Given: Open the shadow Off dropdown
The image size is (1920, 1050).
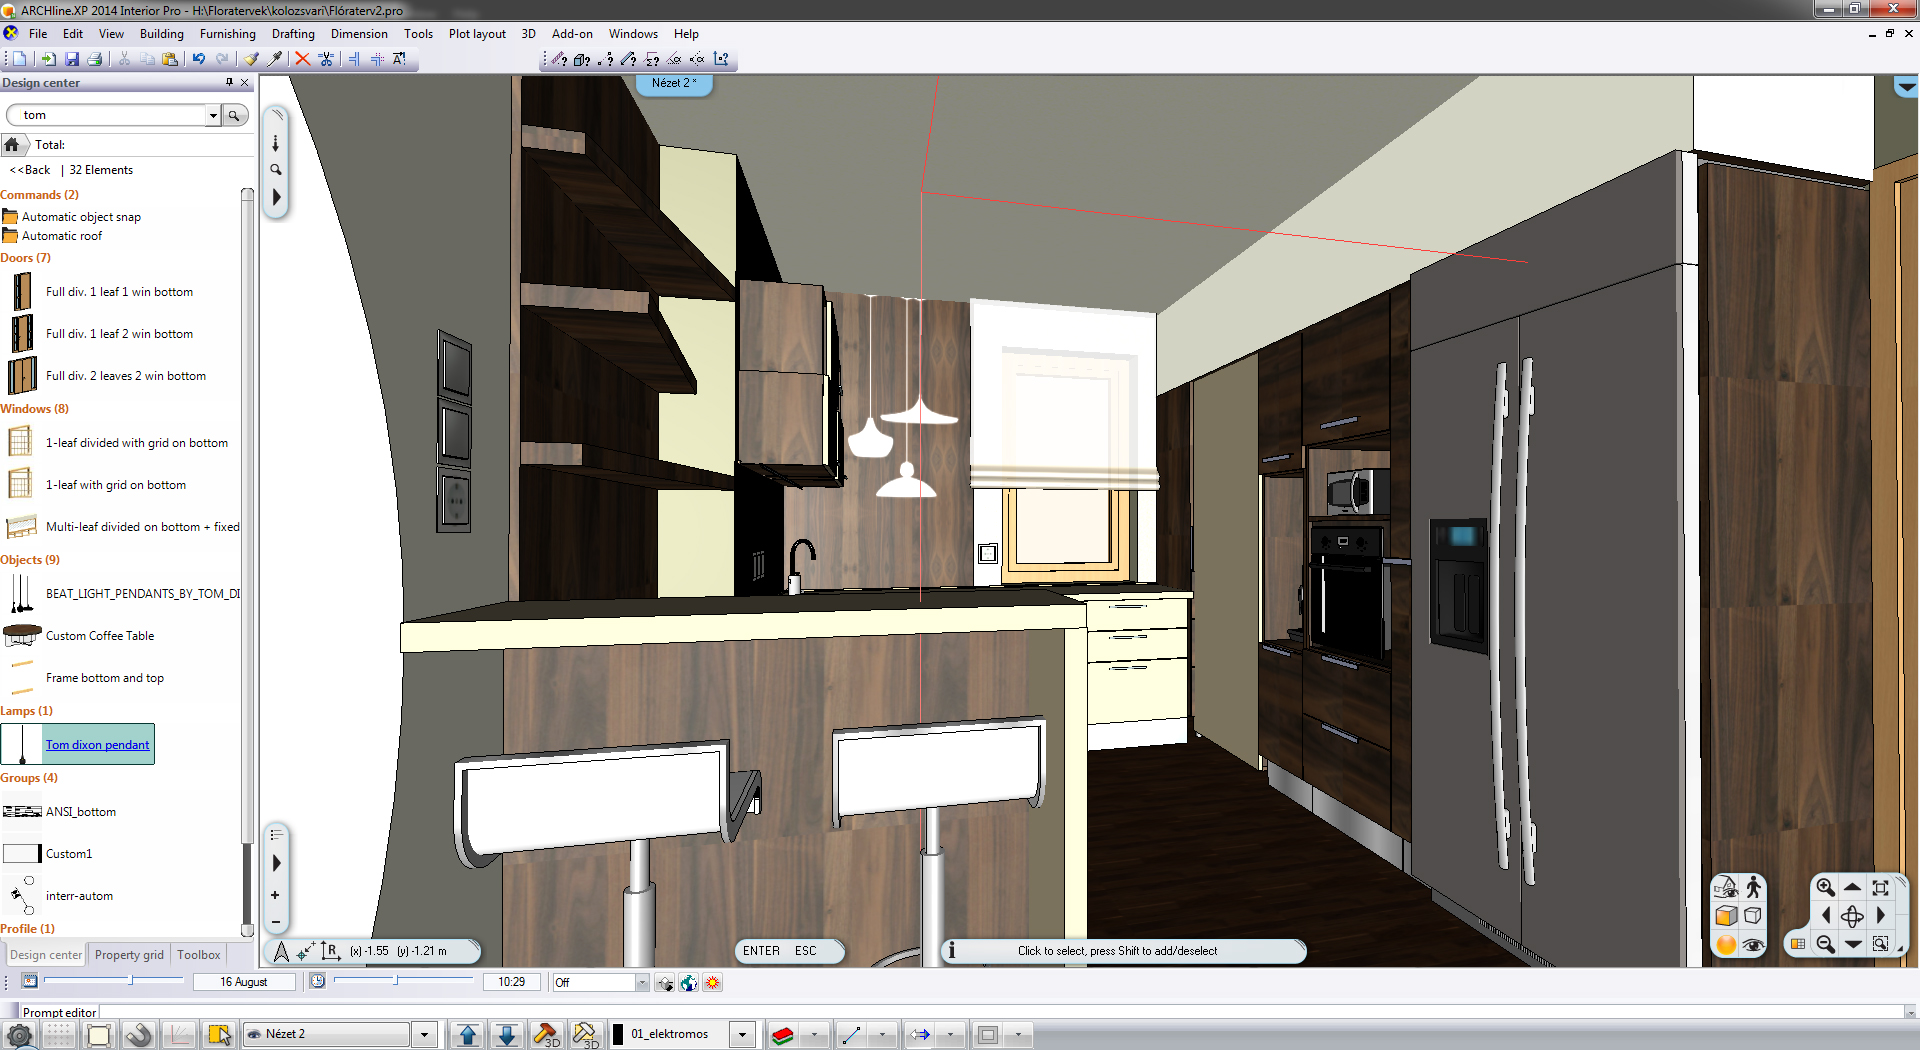Looking at the screenshot, I should tap(642, 983).
